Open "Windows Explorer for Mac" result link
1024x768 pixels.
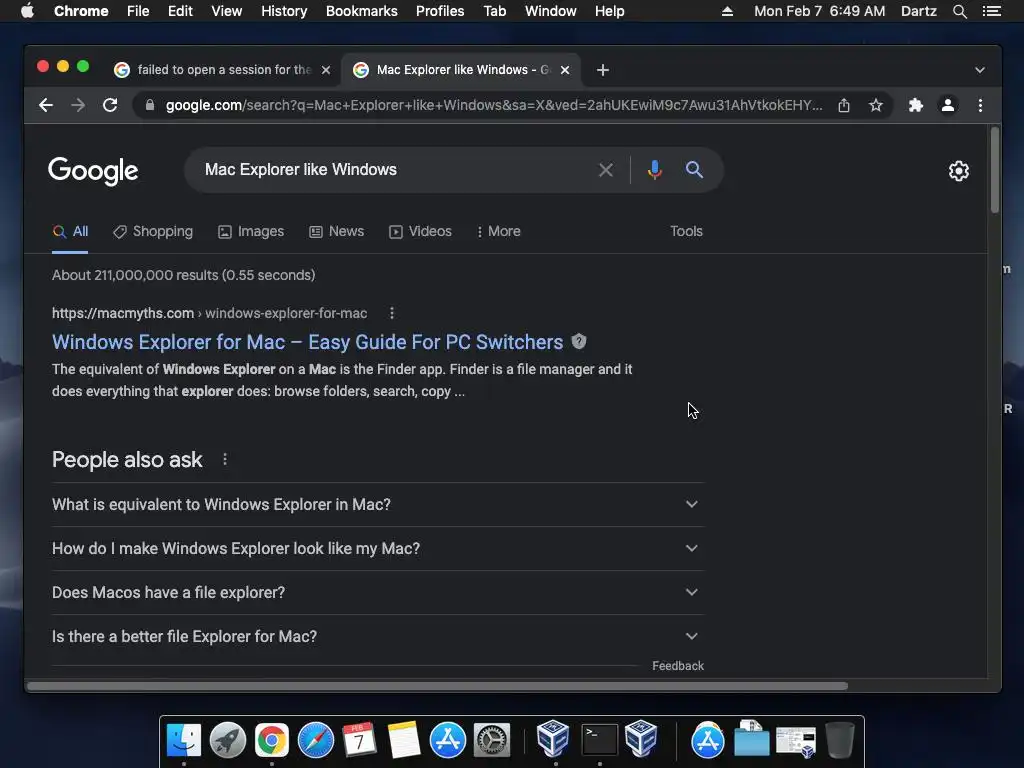(308, 342)
